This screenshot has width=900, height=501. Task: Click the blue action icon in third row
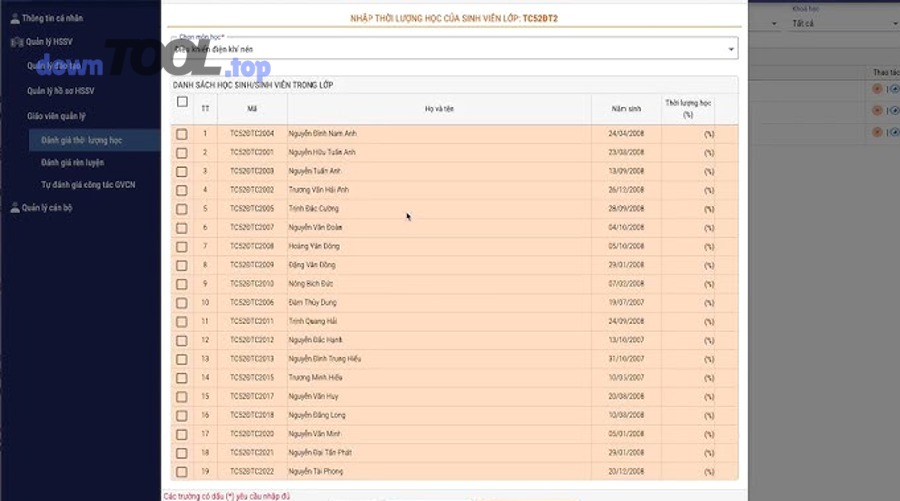coord(893,132)
